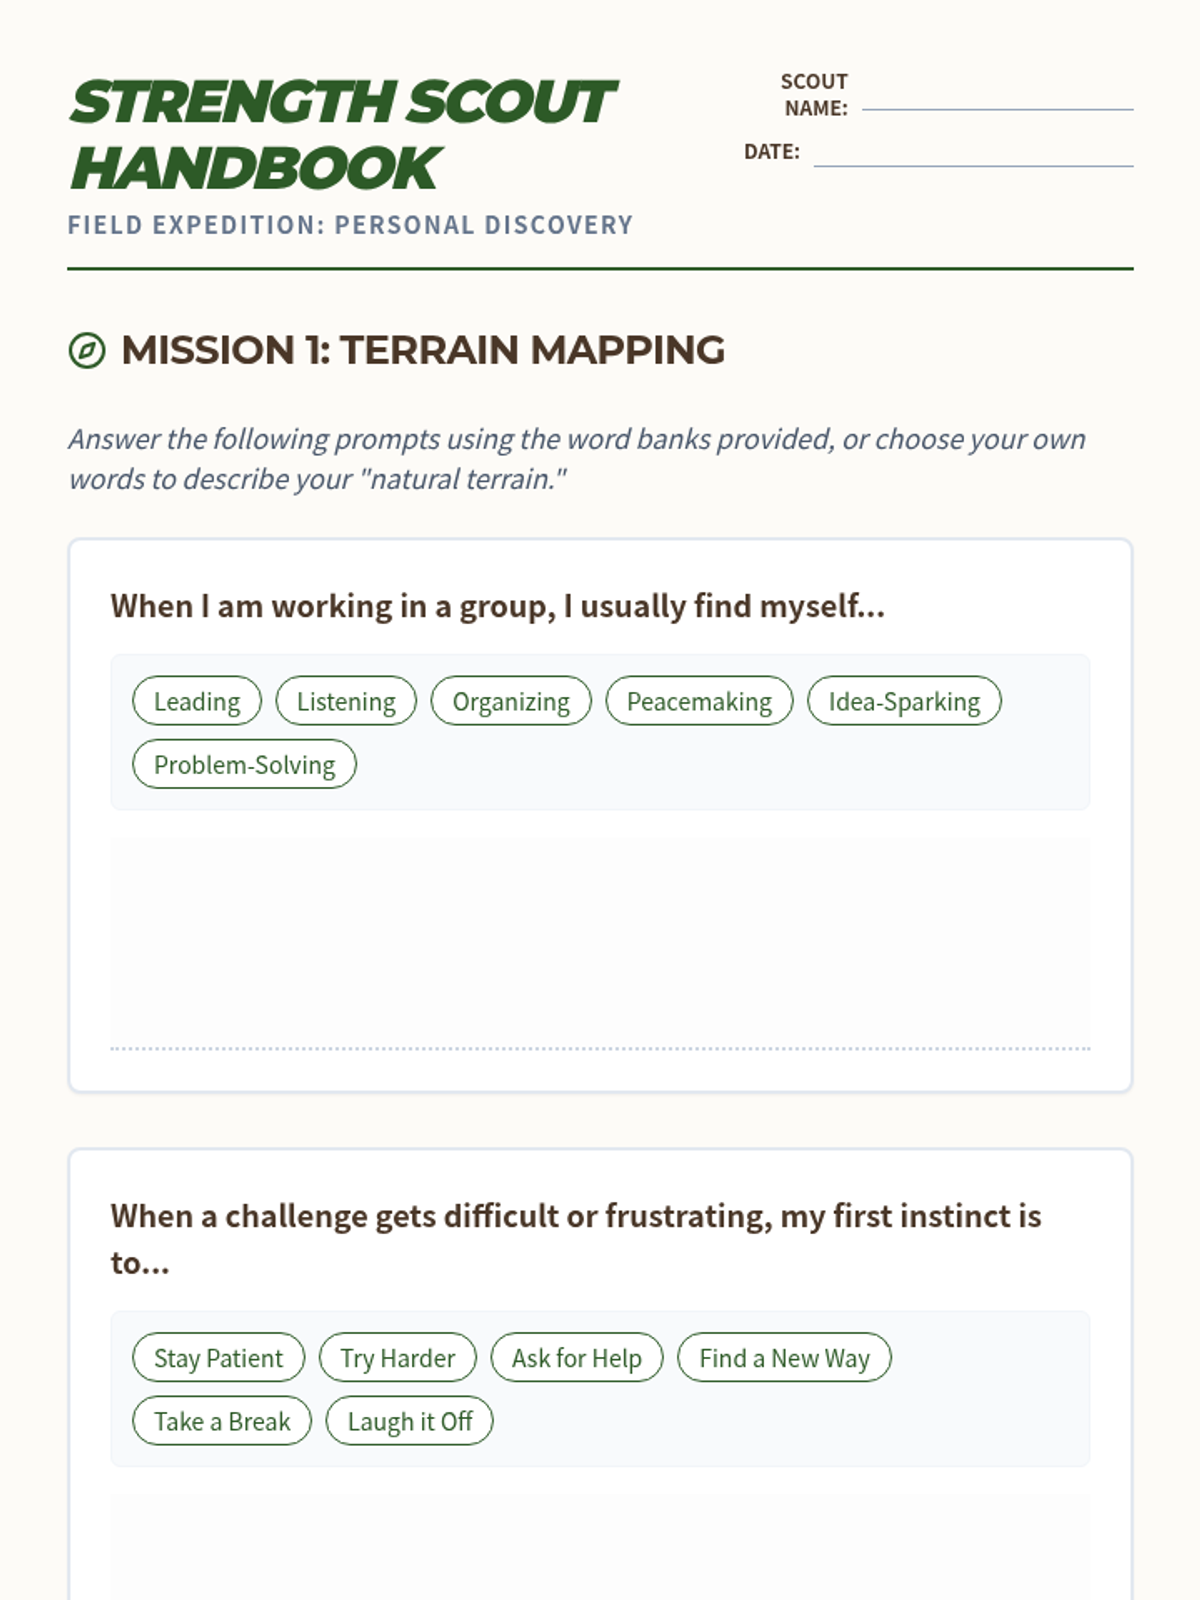
Task: Select the Find a New Way chip
Action: point(784,1357)
